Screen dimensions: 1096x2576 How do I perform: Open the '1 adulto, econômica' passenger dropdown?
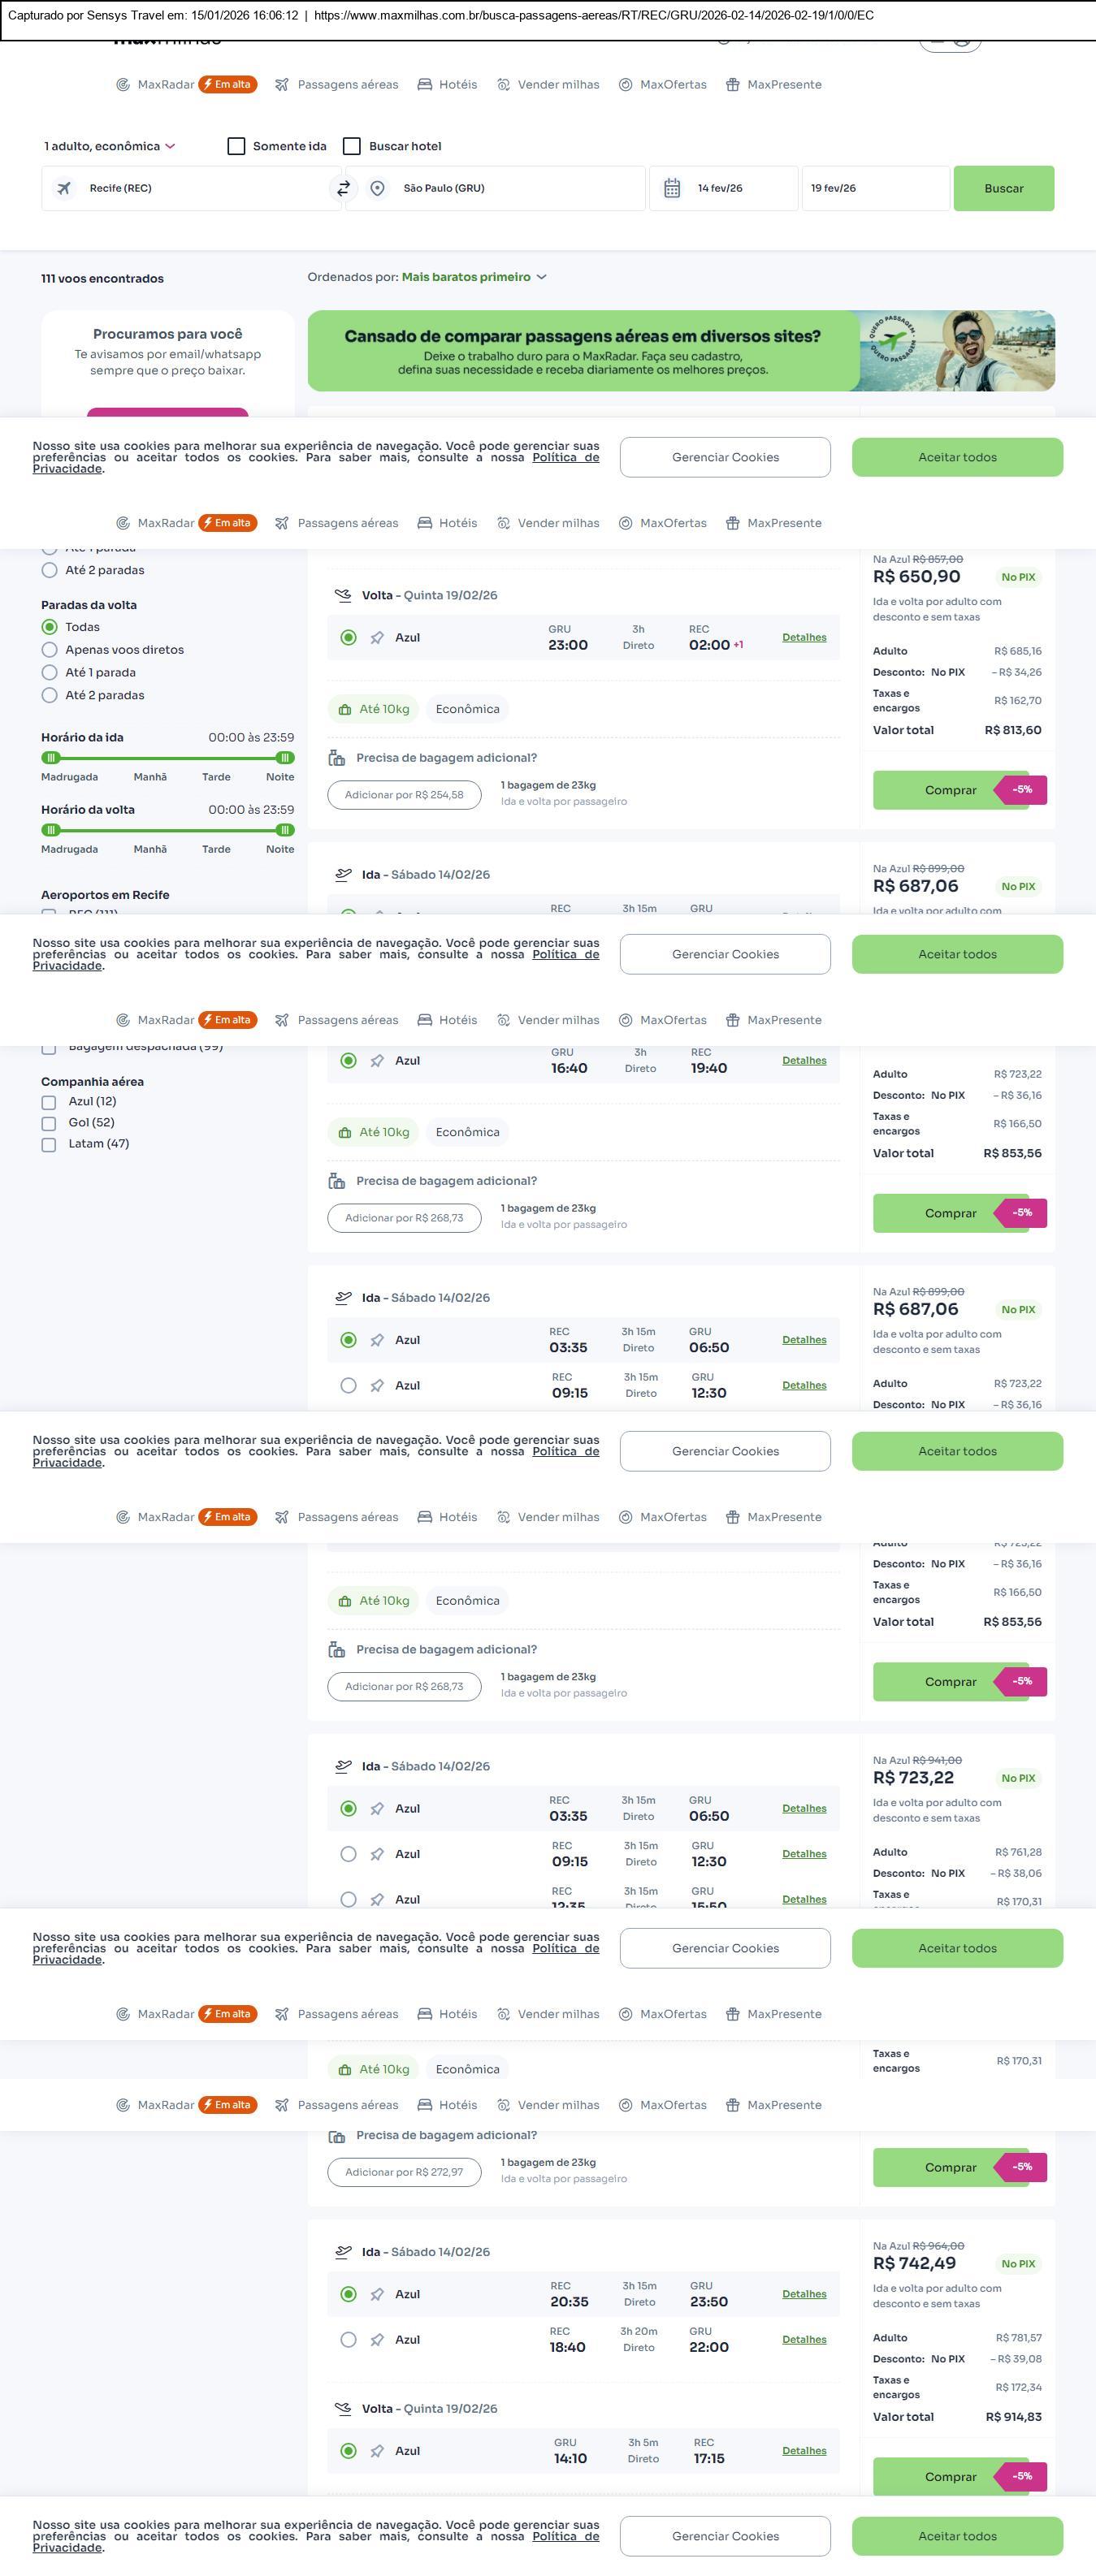coord(109,146)
